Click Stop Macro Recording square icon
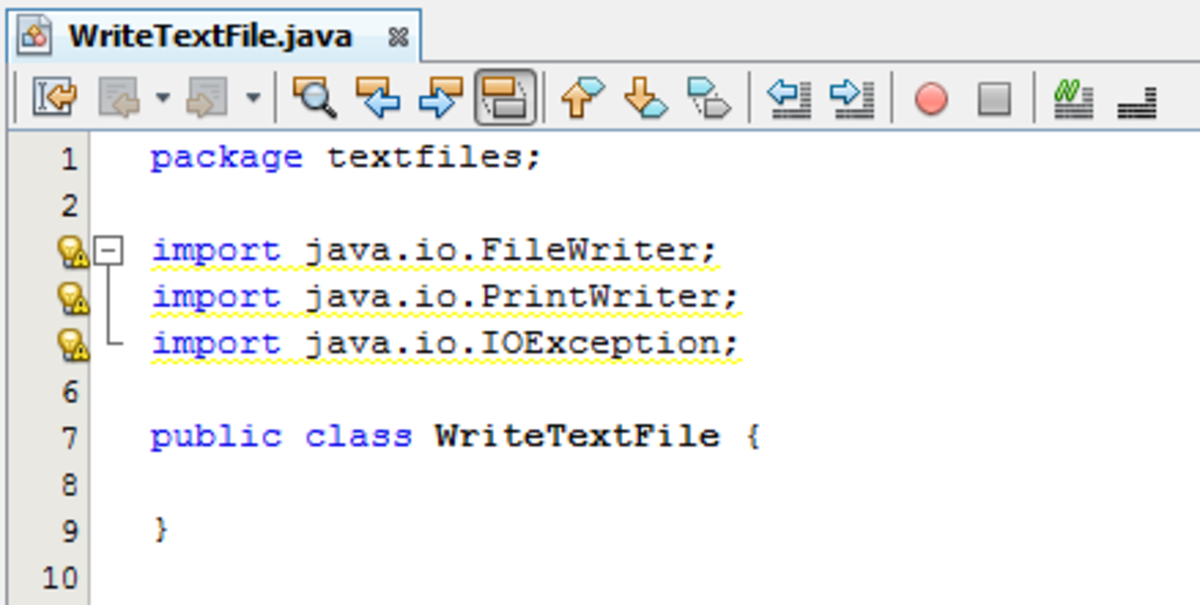This screenshot has width=1200, height=605. tap(994, 99)
